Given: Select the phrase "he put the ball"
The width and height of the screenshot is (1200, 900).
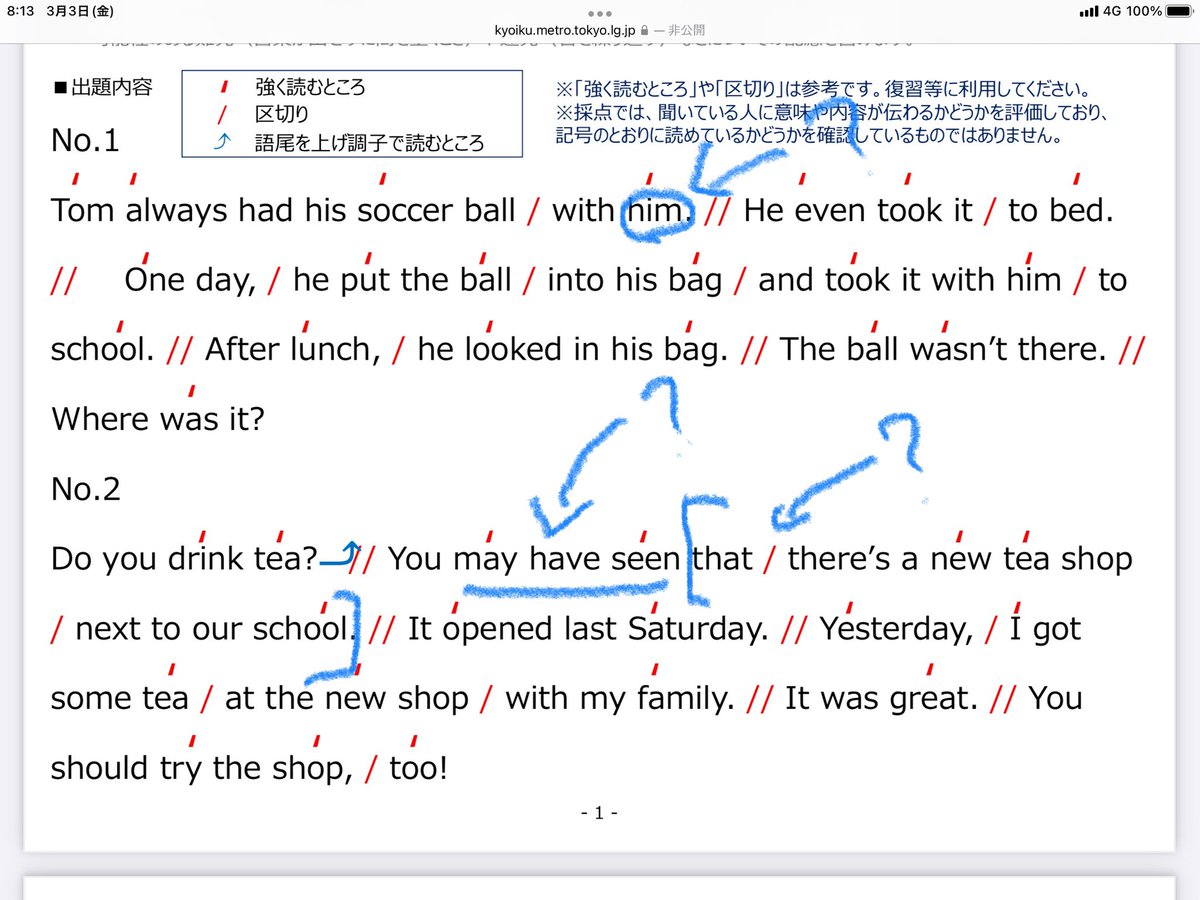Looking at the screenshot, I should 402,281.
